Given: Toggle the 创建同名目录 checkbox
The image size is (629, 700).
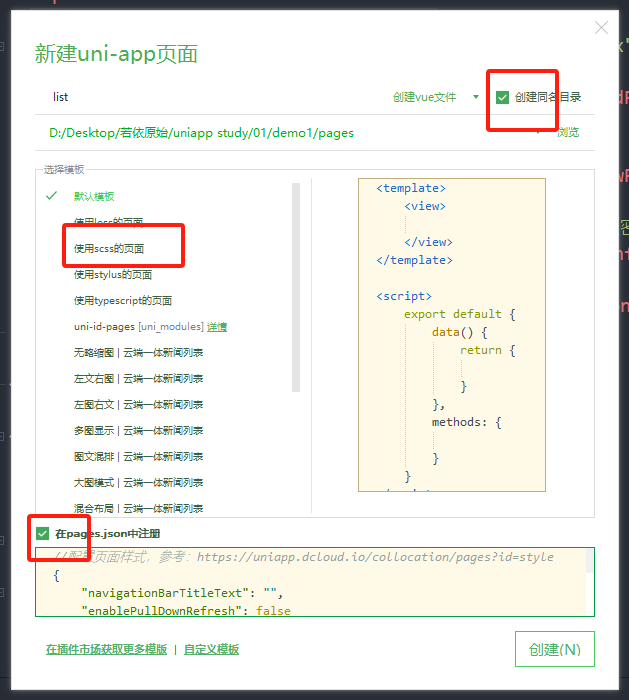Looking at the screenshot, I should [x=502, y=97].
